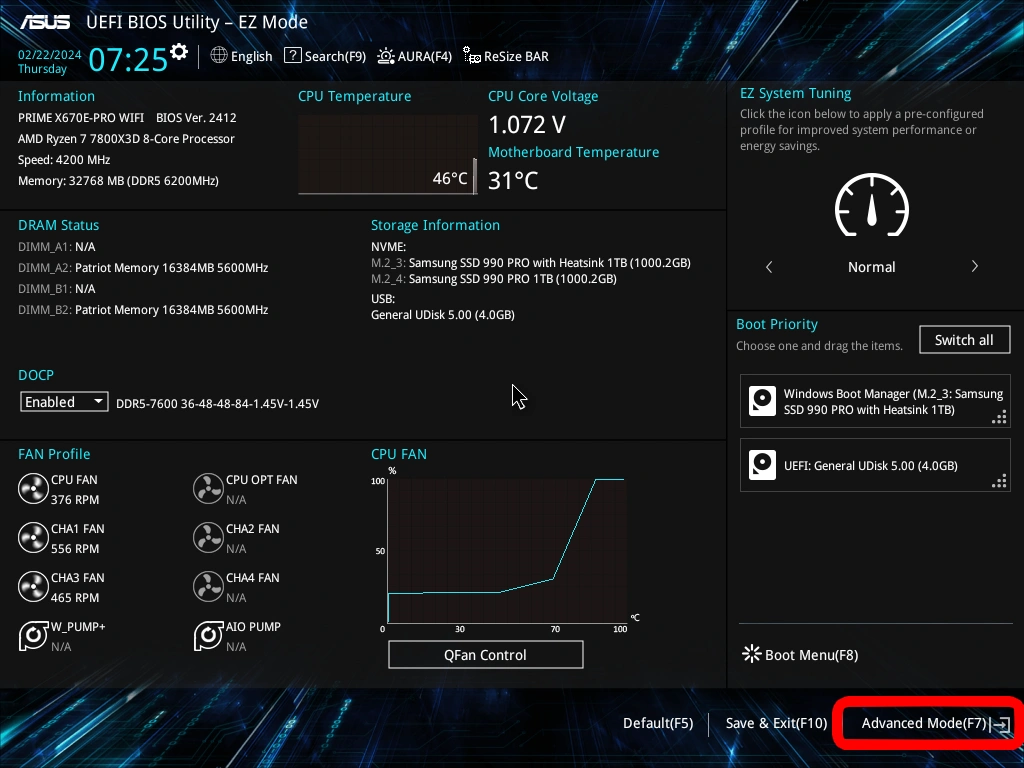Toggle the ReSize BAR icon
Image resolution: width=1024 pixels, height=768 pixels.
[x=472, y=56]
